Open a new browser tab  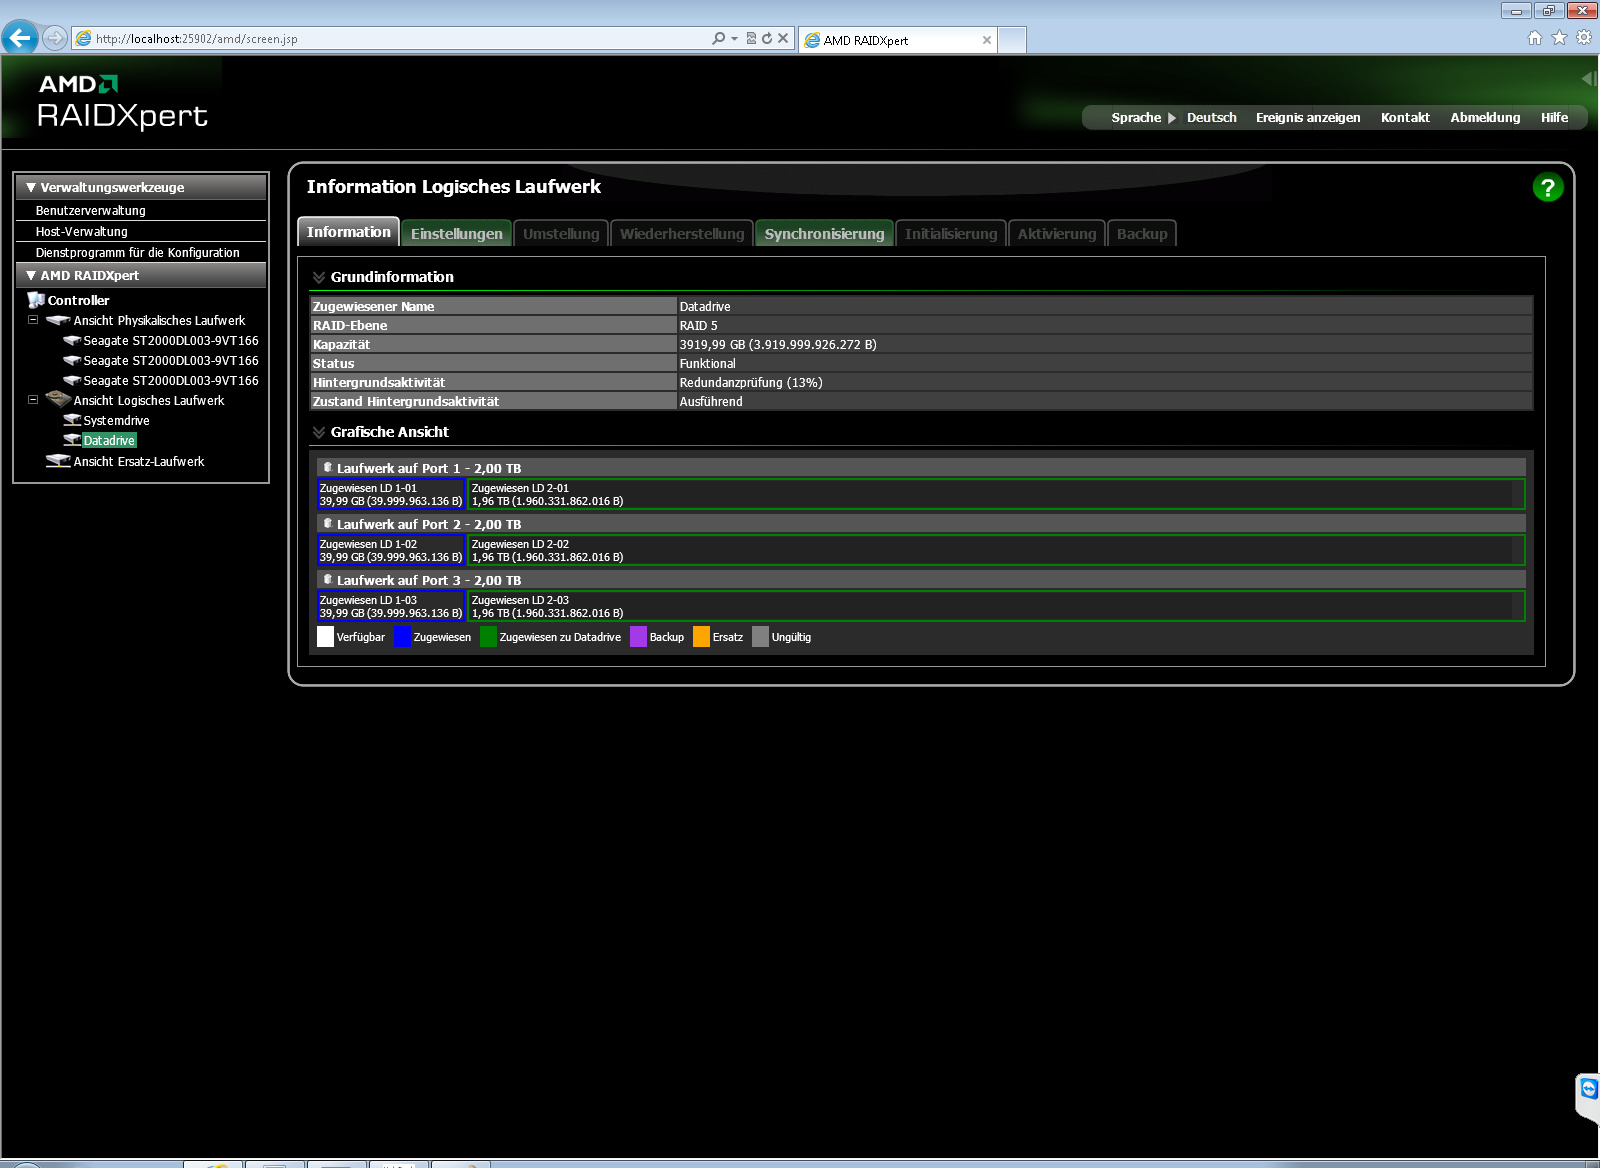tap(1013, 40)
